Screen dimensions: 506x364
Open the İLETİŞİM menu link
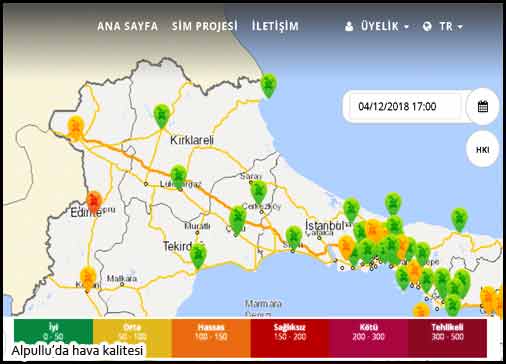pyautogui.click(x=275, y=26)
